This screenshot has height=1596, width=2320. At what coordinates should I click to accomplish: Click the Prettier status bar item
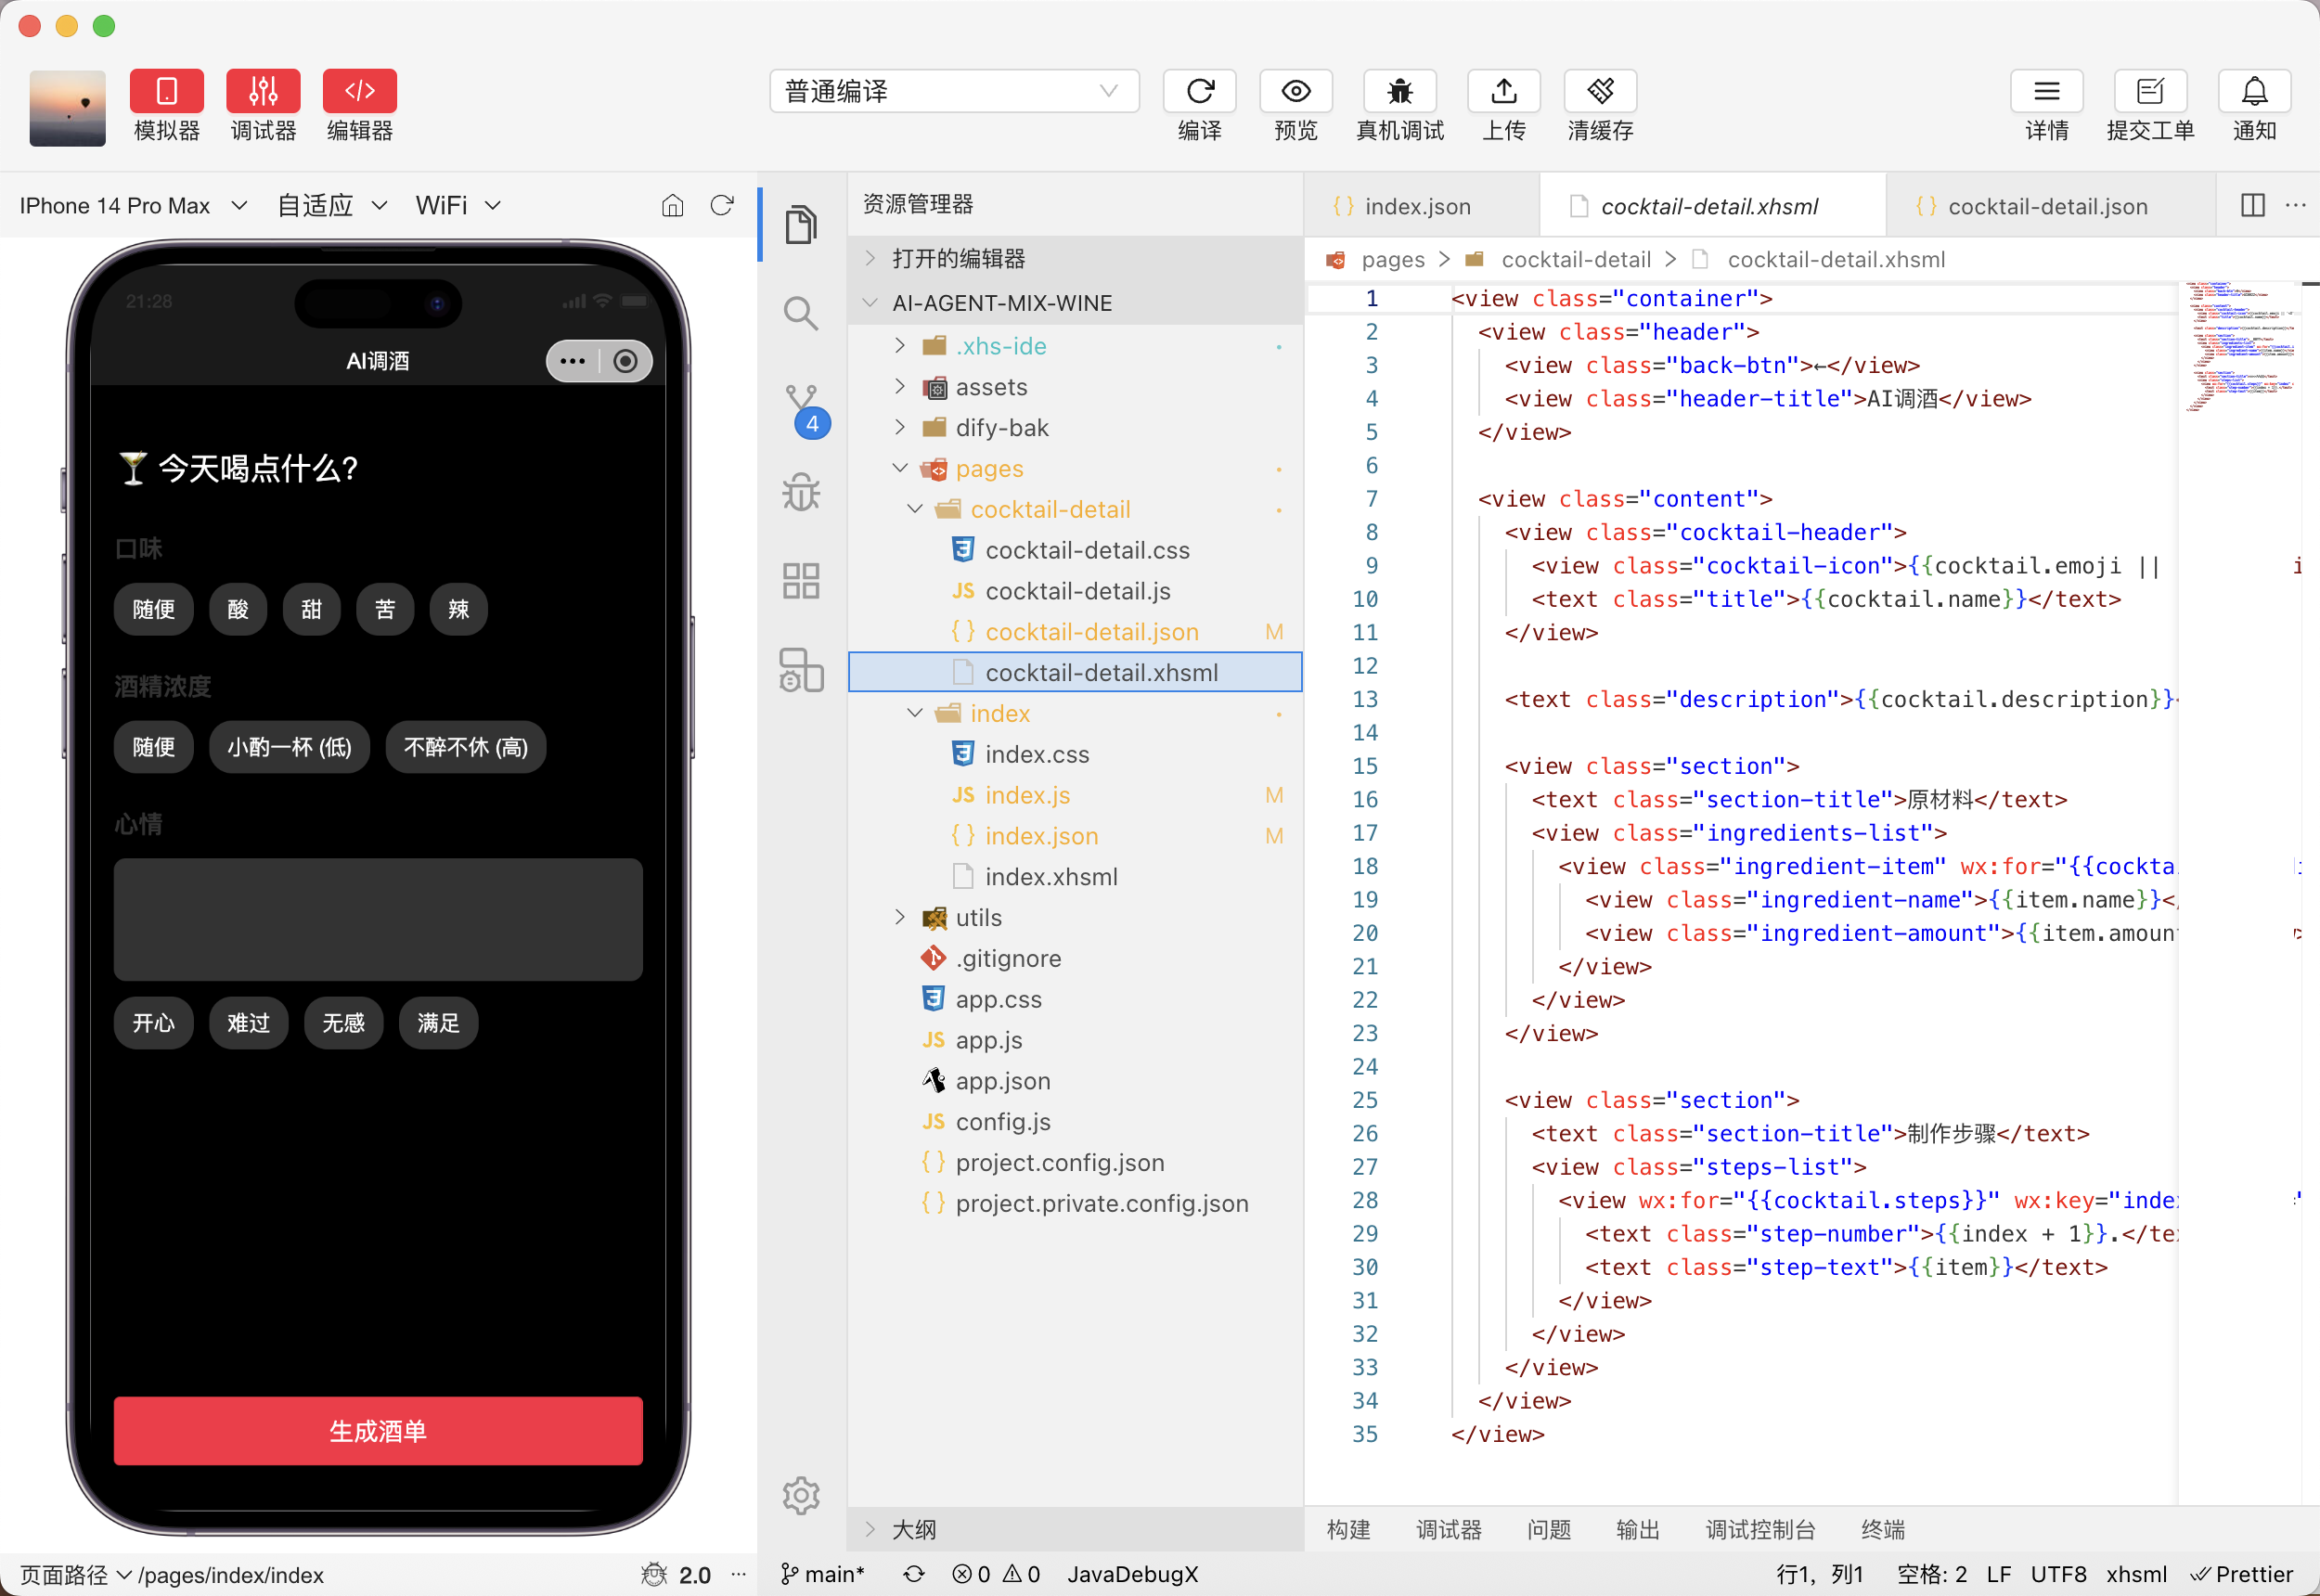click(2243, 1575)
